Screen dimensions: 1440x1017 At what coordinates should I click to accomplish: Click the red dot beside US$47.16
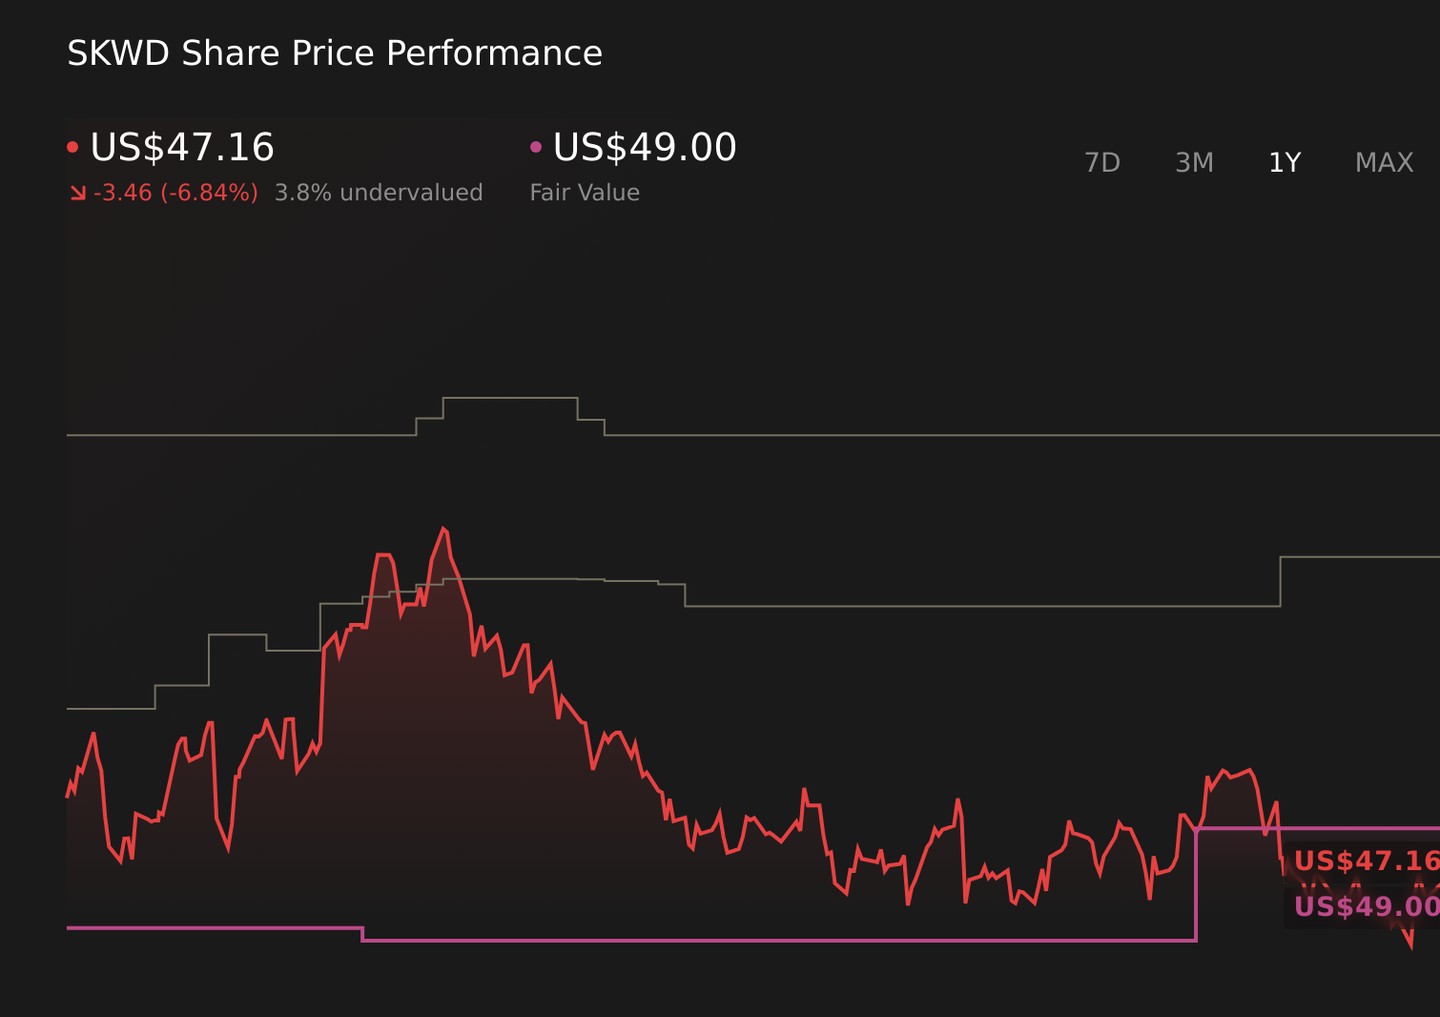tap(73, 147)
